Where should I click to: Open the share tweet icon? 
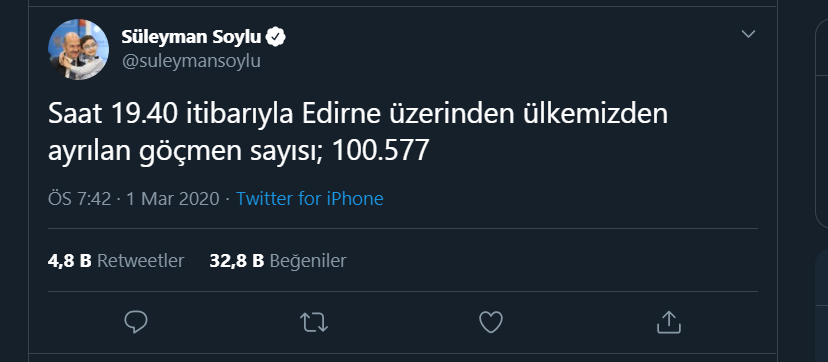pyautogui.click(x=669, y=322)
